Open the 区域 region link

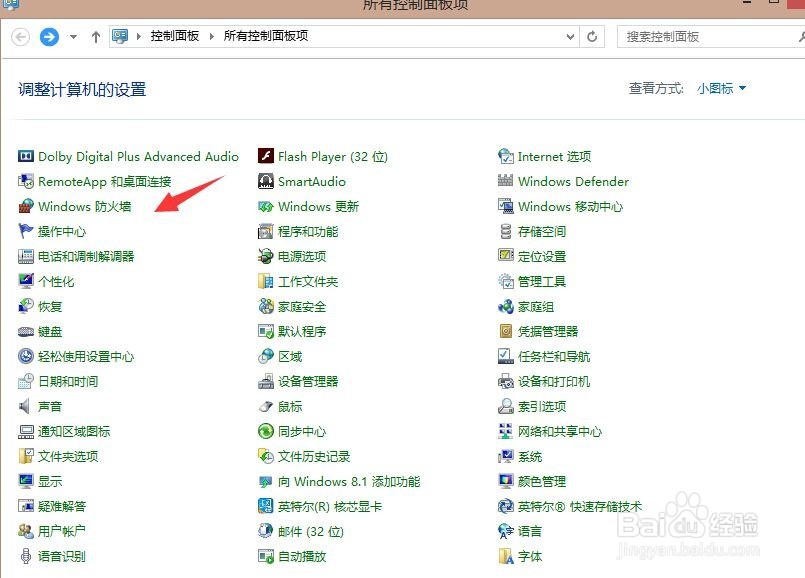pos(290,357)
